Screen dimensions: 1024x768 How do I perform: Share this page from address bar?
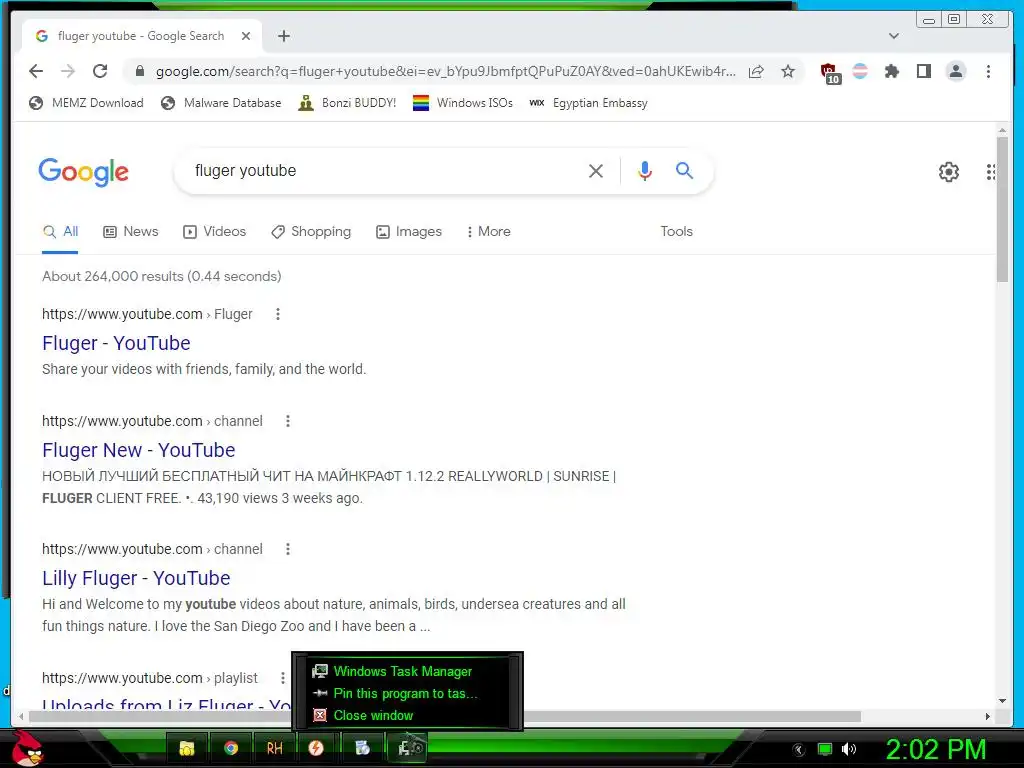pyautogui.click(x=756, y=71)
